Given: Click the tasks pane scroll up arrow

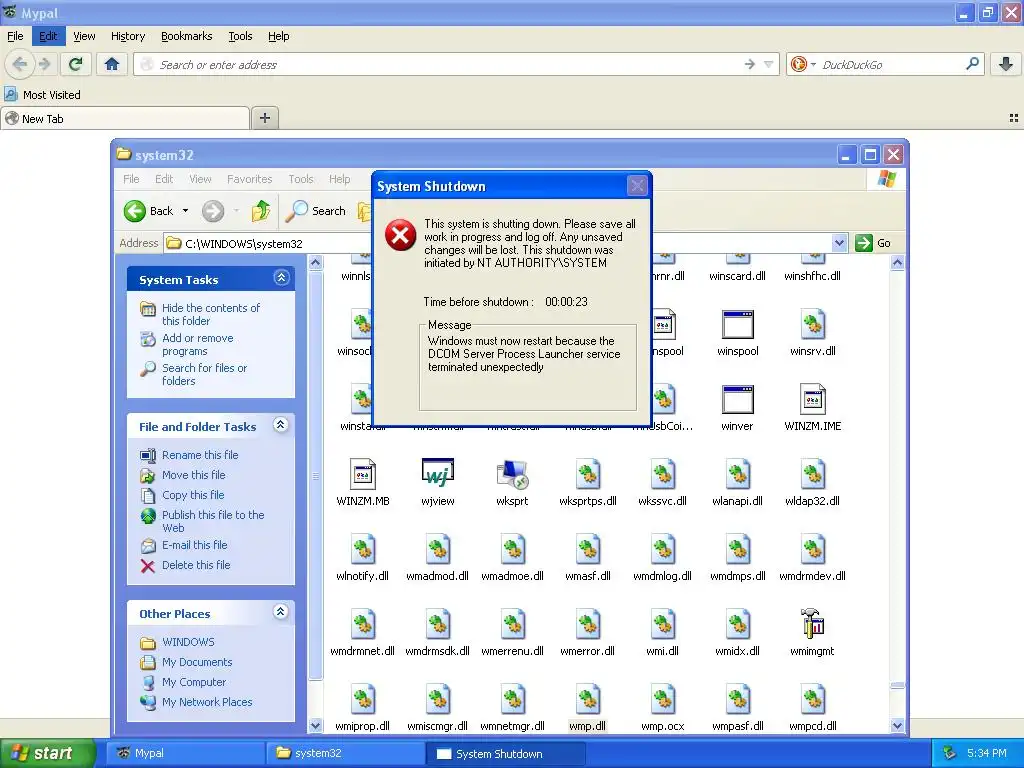Looking at the screenshot, I should (315, 263).
